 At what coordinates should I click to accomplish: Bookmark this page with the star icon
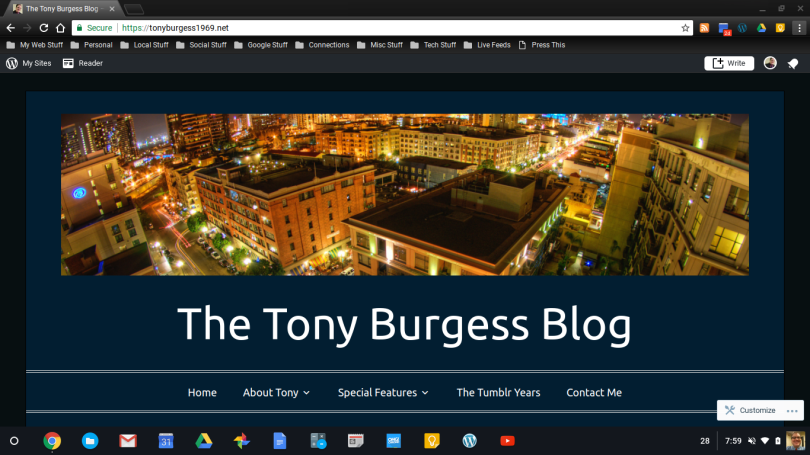tap(685, 28)
